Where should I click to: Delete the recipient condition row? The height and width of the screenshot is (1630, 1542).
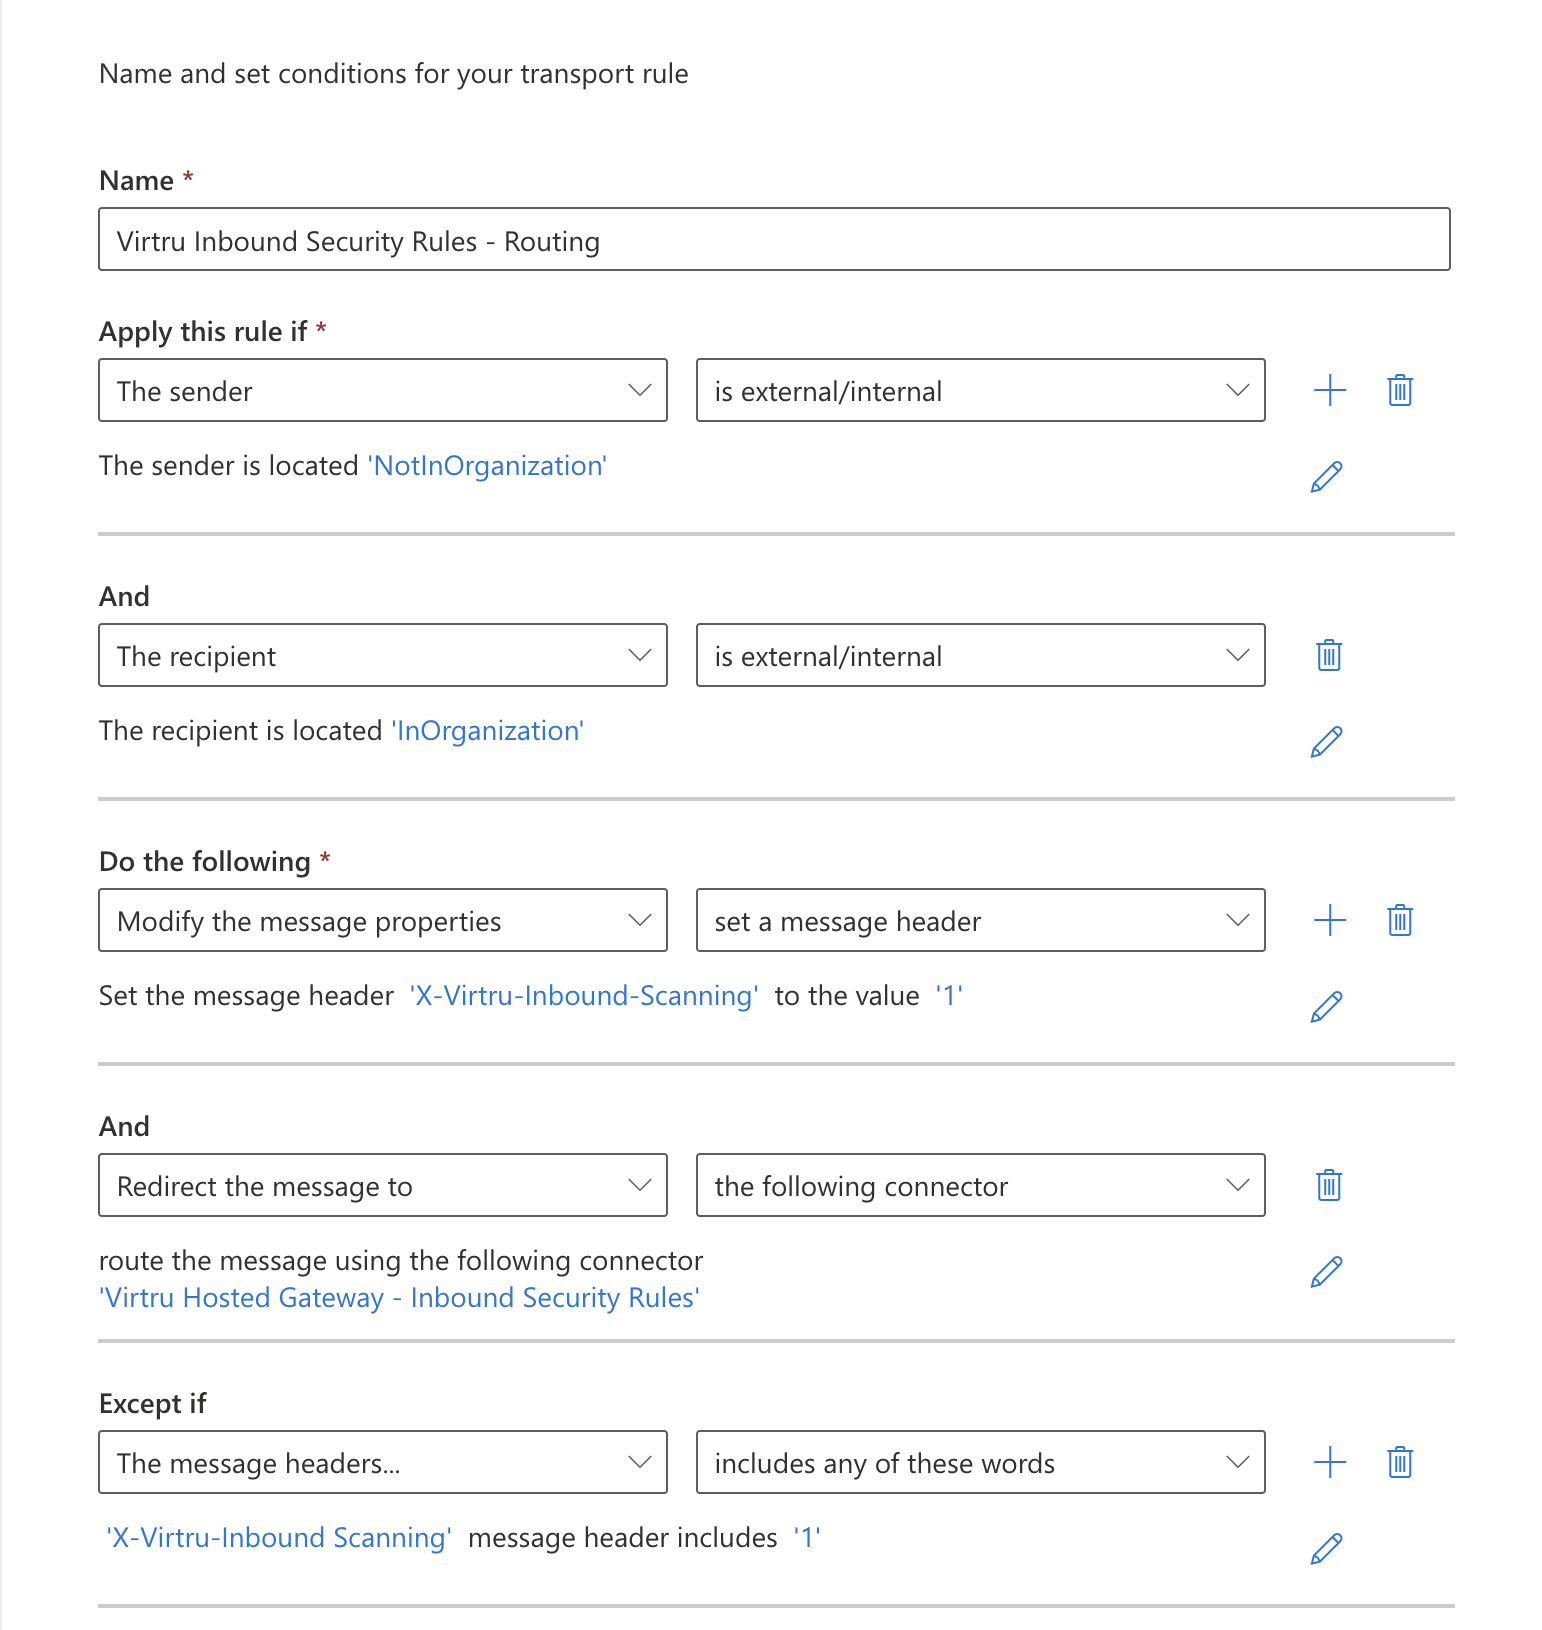click(1329, 655)
